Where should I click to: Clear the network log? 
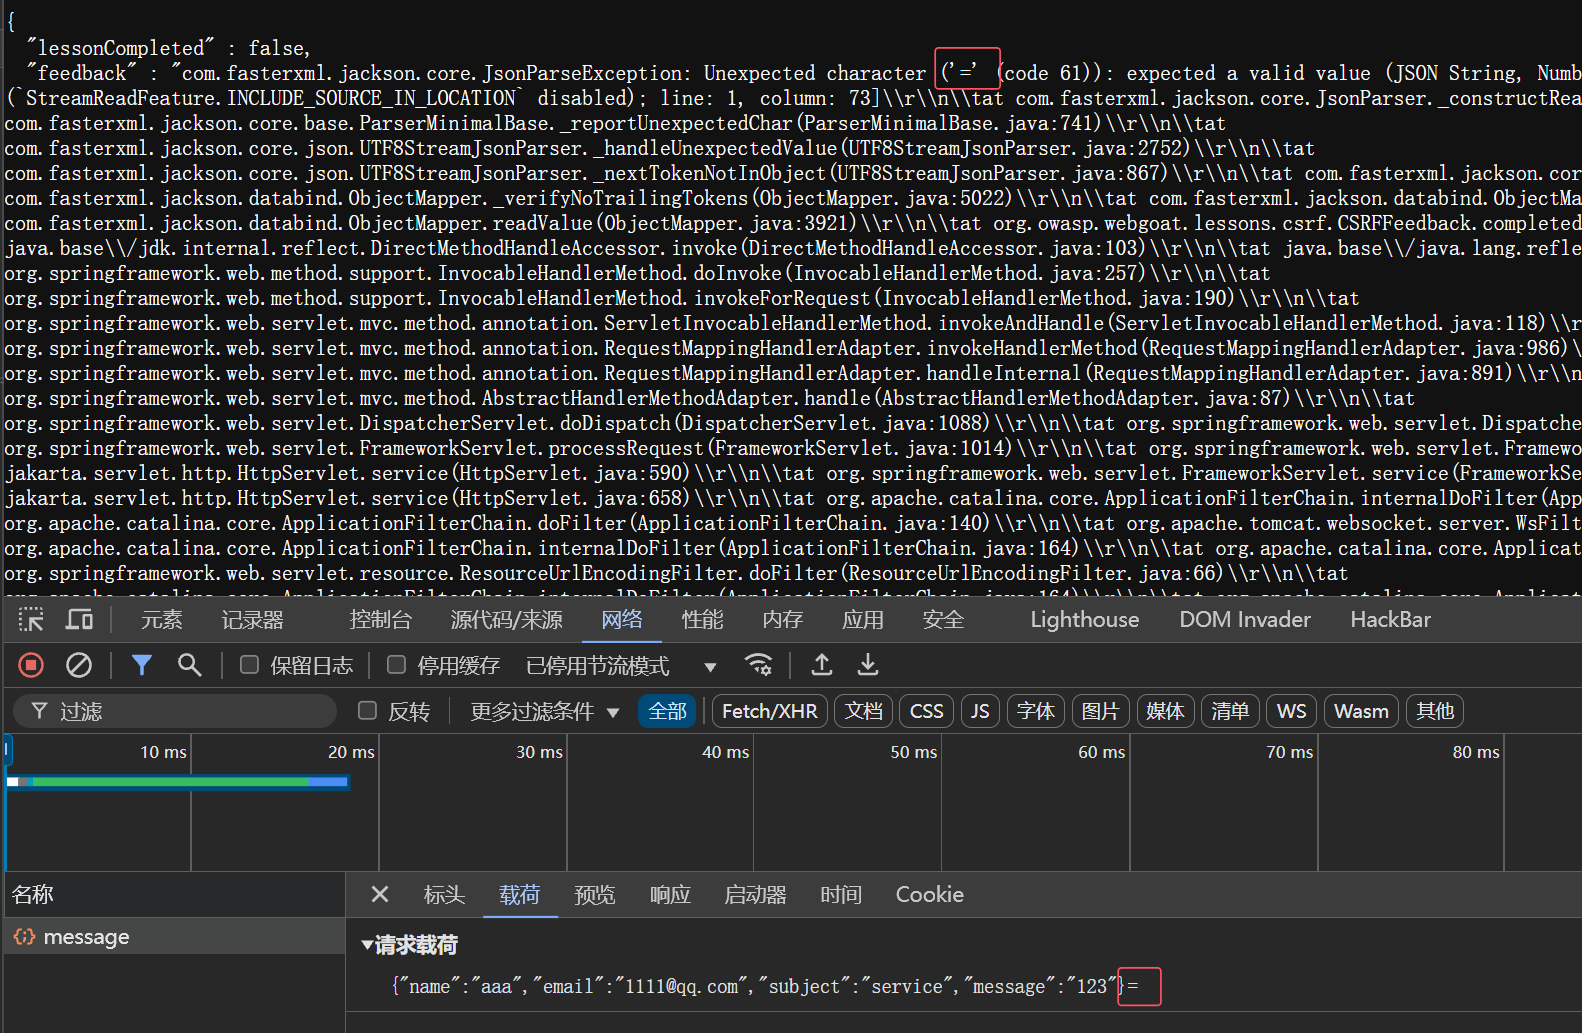point(79,665)
